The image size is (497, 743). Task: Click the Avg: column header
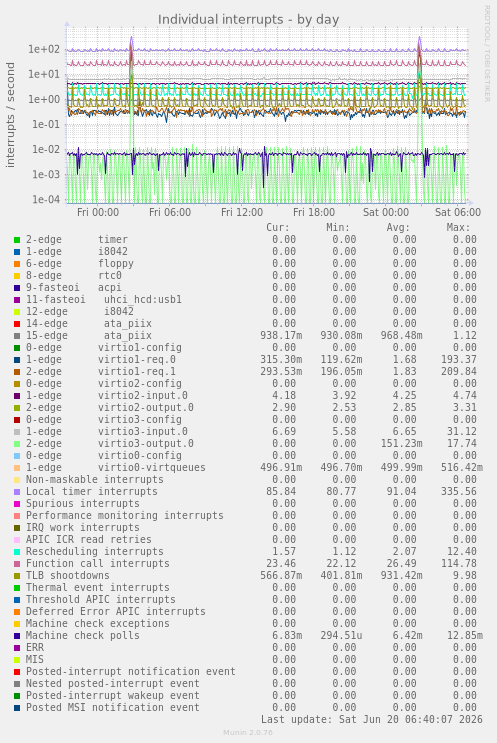pyautogui.click(x=398, y=227)
